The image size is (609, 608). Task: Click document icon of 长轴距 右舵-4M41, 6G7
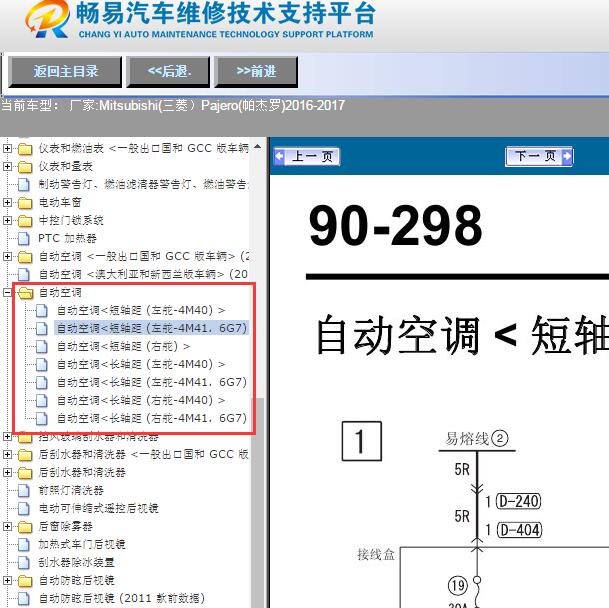tap(42, 418)
